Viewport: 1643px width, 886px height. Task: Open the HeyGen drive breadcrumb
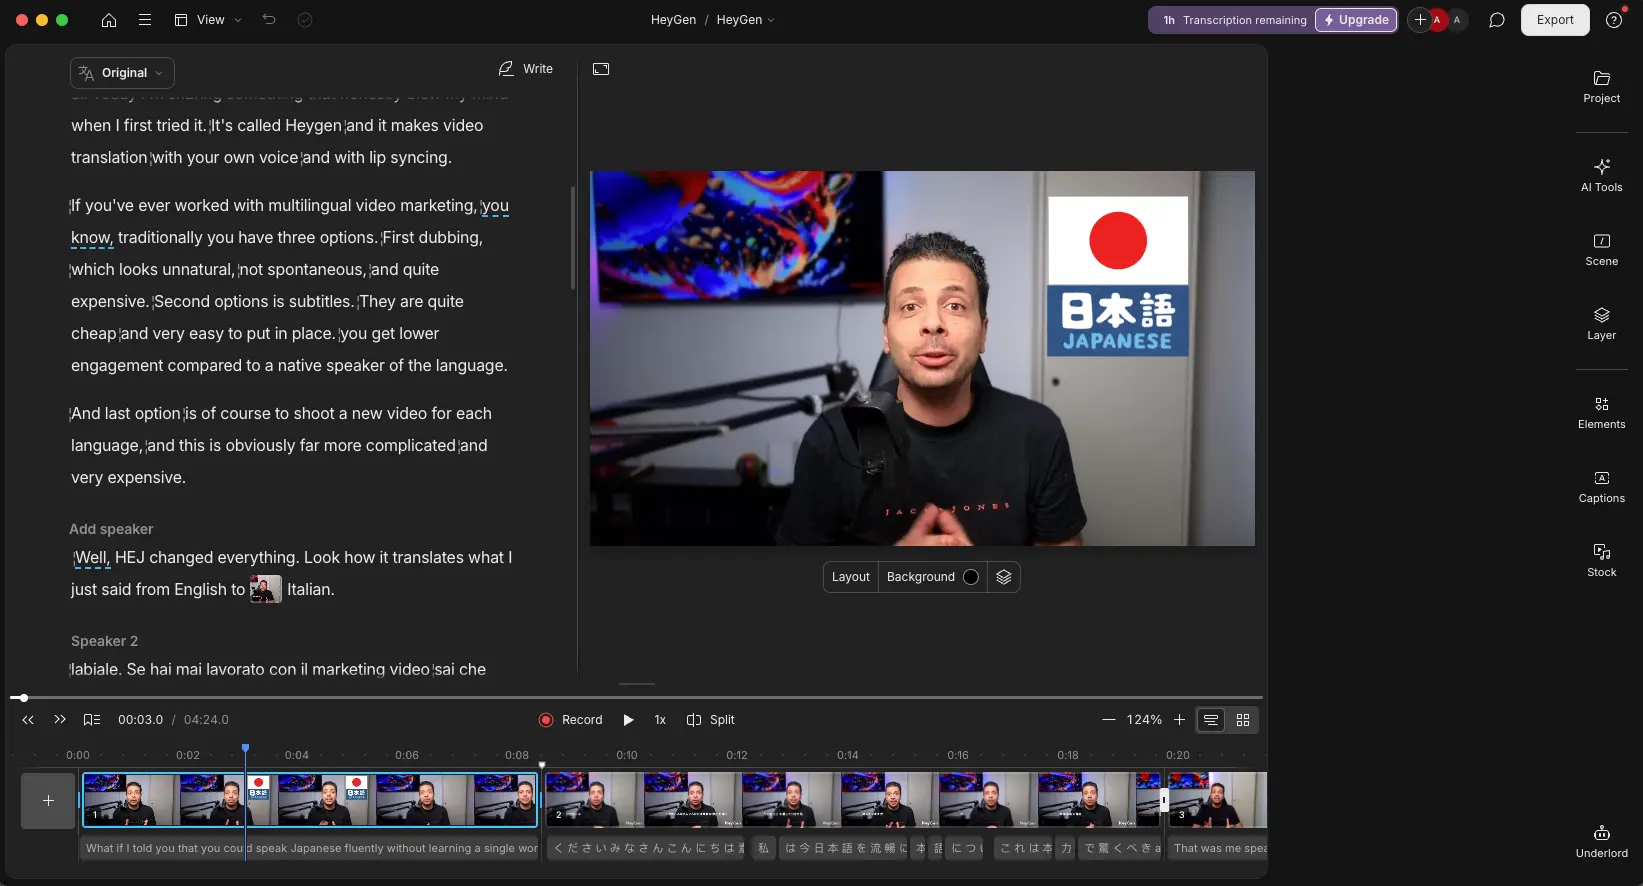click(x=673, y=20)
